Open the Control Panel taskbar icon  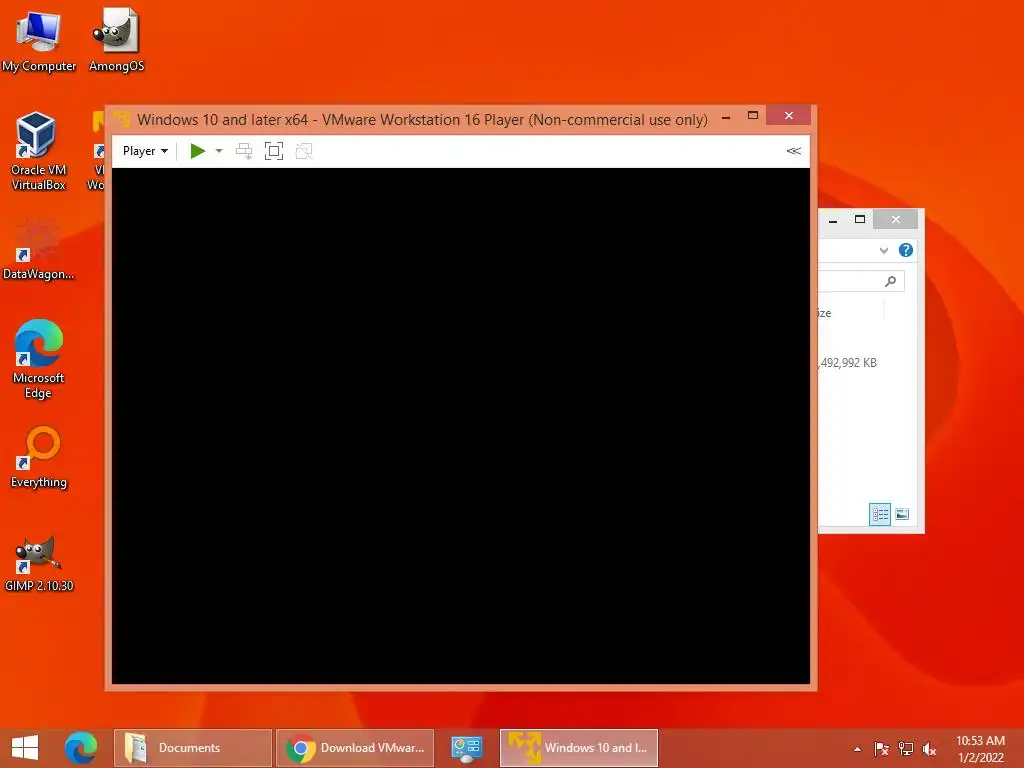(x=466, y=748)
